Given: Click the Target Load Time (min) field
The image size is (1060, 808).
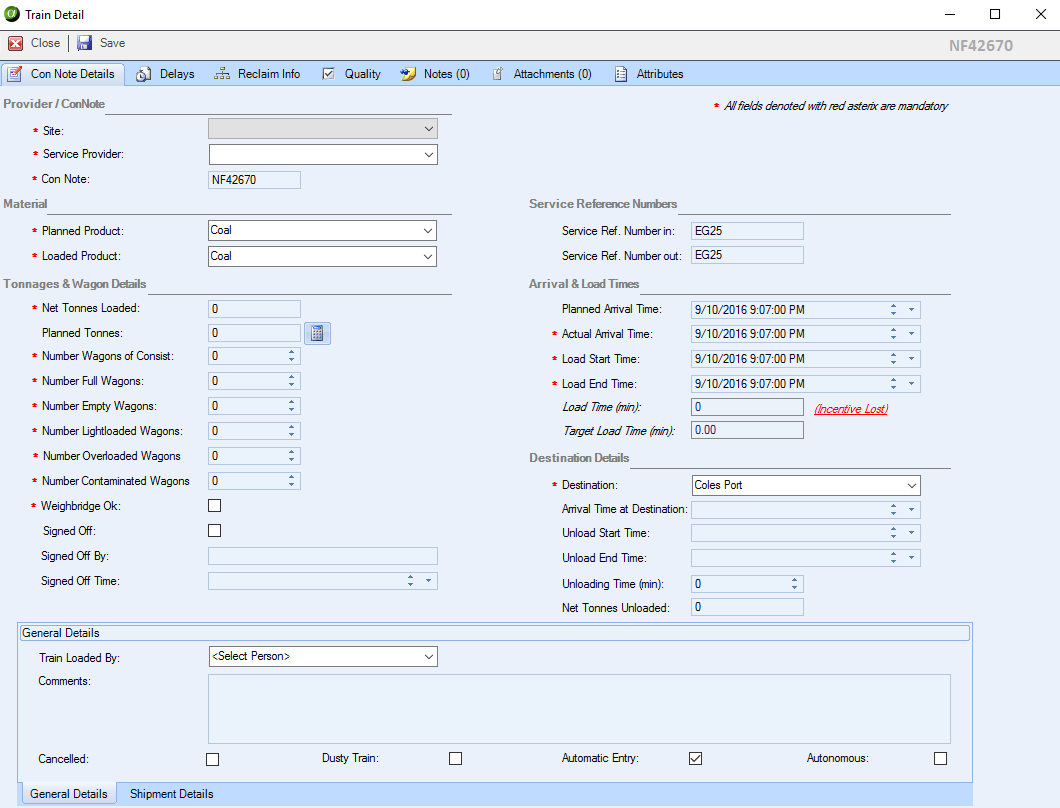Looking at the screenshot, I should coord(747,430).
